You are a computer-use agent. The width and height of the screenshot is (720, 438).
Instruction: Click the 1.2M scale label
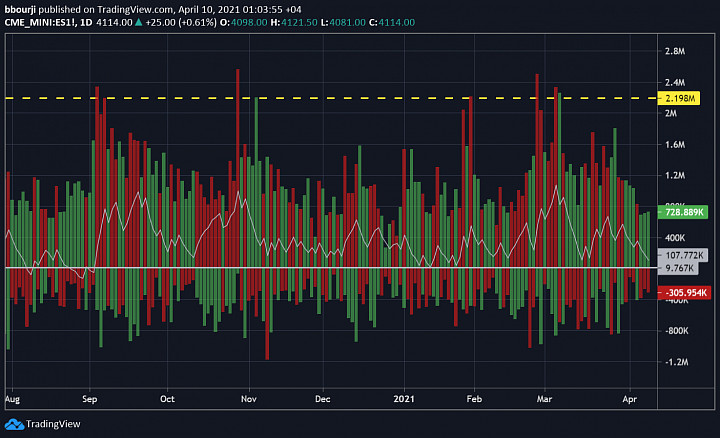tap(675, 175)
